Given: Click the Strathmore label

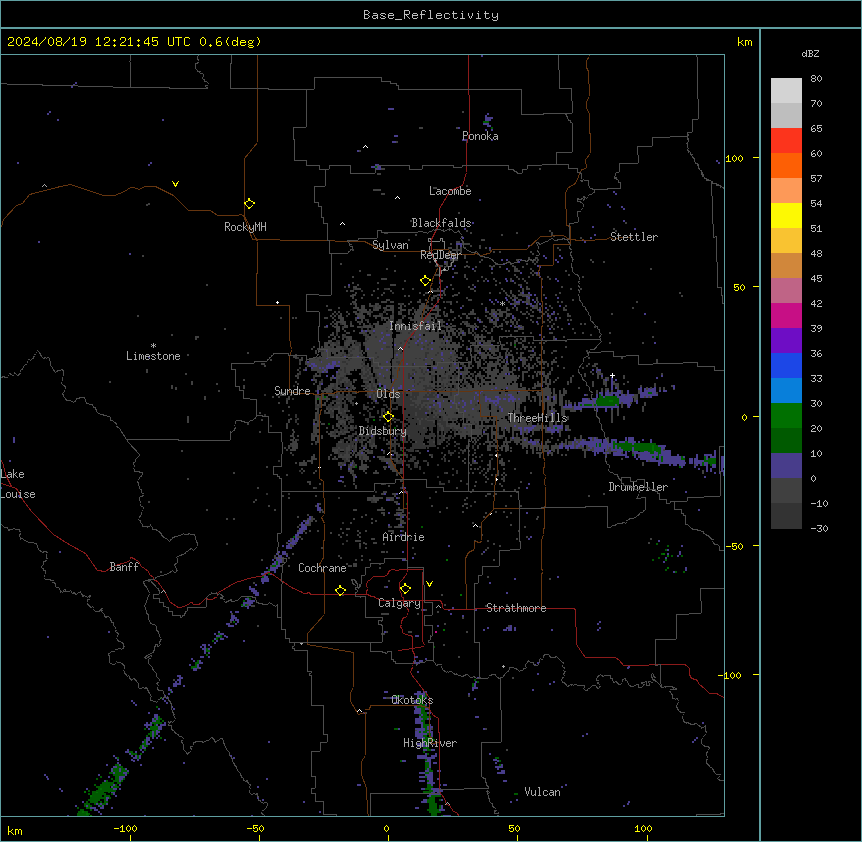Looking at the screenshot, I should point(516,608).
